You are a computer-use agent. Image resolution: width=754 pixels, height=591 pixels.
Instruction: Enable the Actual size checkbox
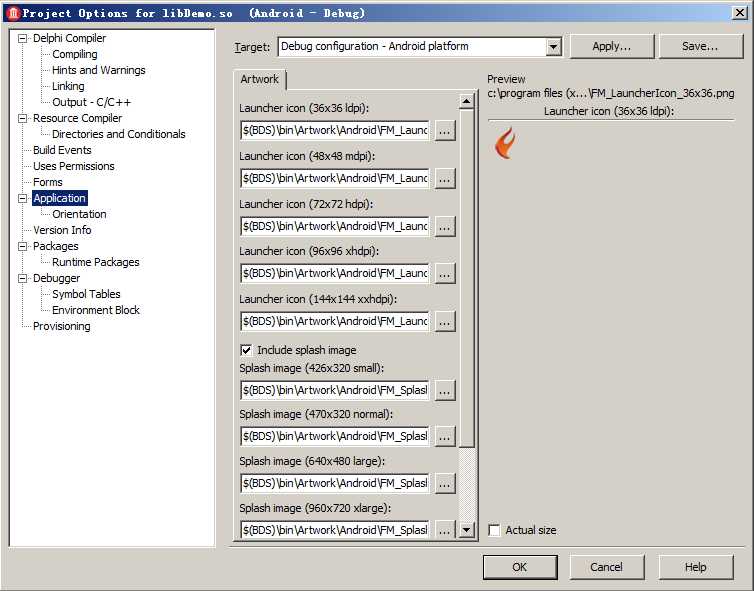(x=494, y=530)
